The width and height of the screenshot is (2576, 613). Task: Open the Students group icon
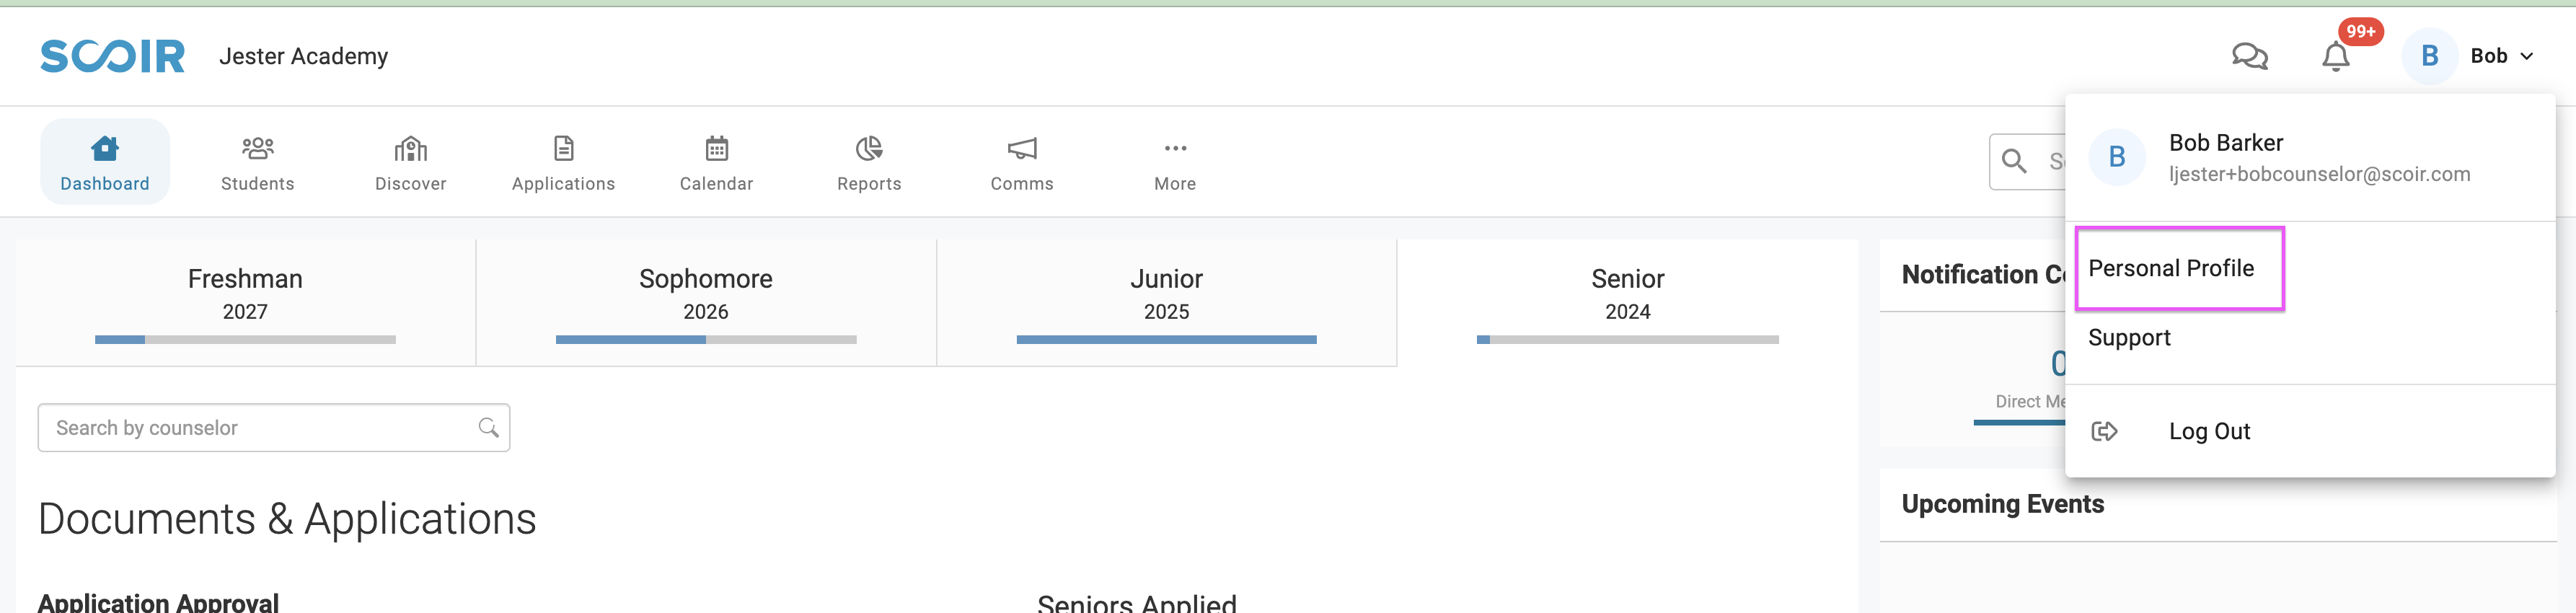tap(257, 149)
